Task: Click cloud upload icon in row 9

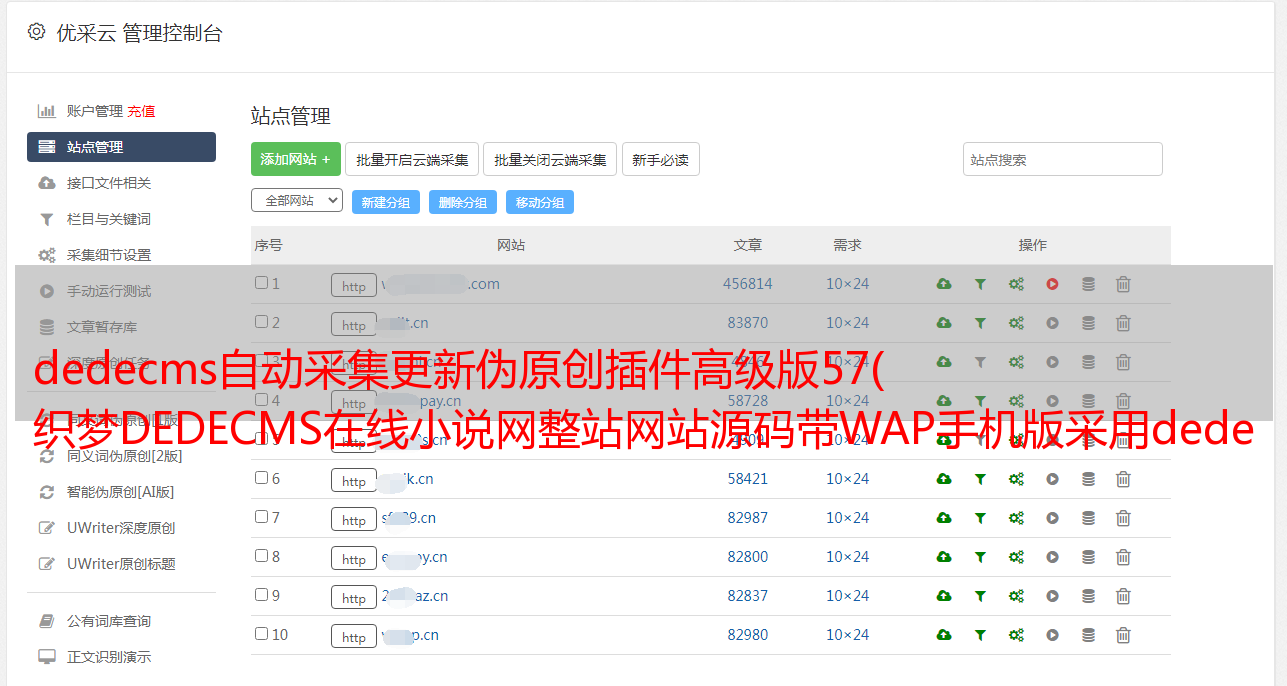Action: [944, 596]
